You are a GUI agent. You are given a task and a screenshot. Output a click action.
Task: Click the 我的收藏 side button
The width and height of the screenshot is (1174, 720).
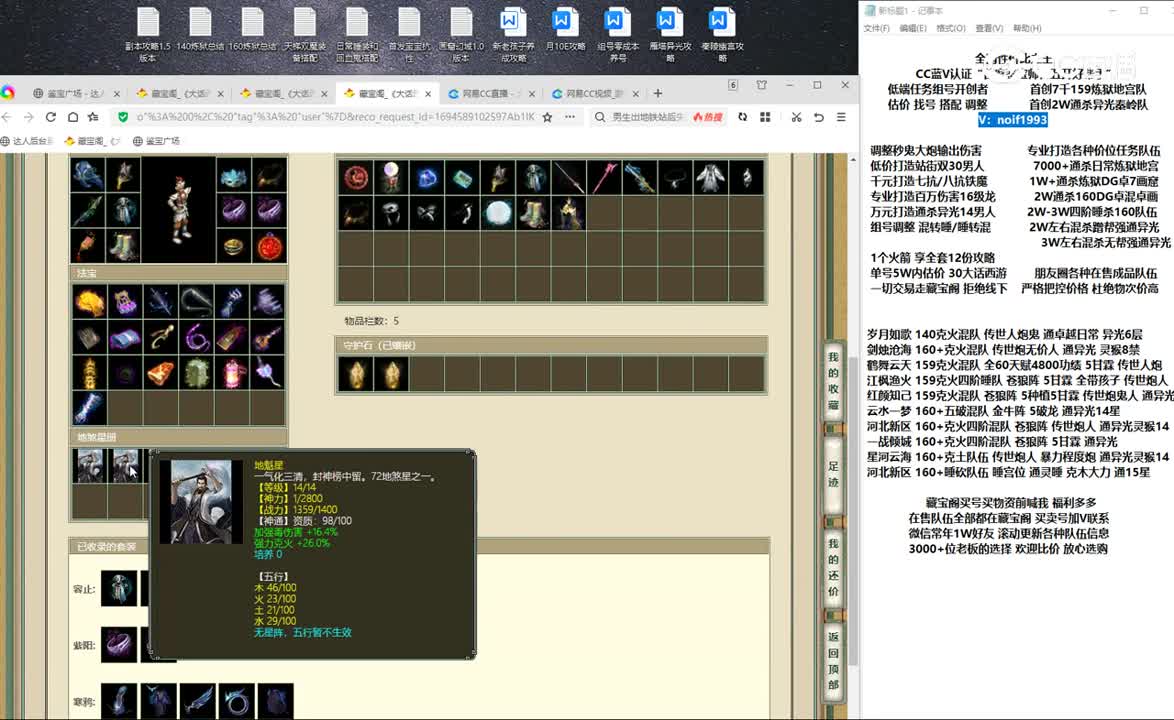click(x=833, y=381)
